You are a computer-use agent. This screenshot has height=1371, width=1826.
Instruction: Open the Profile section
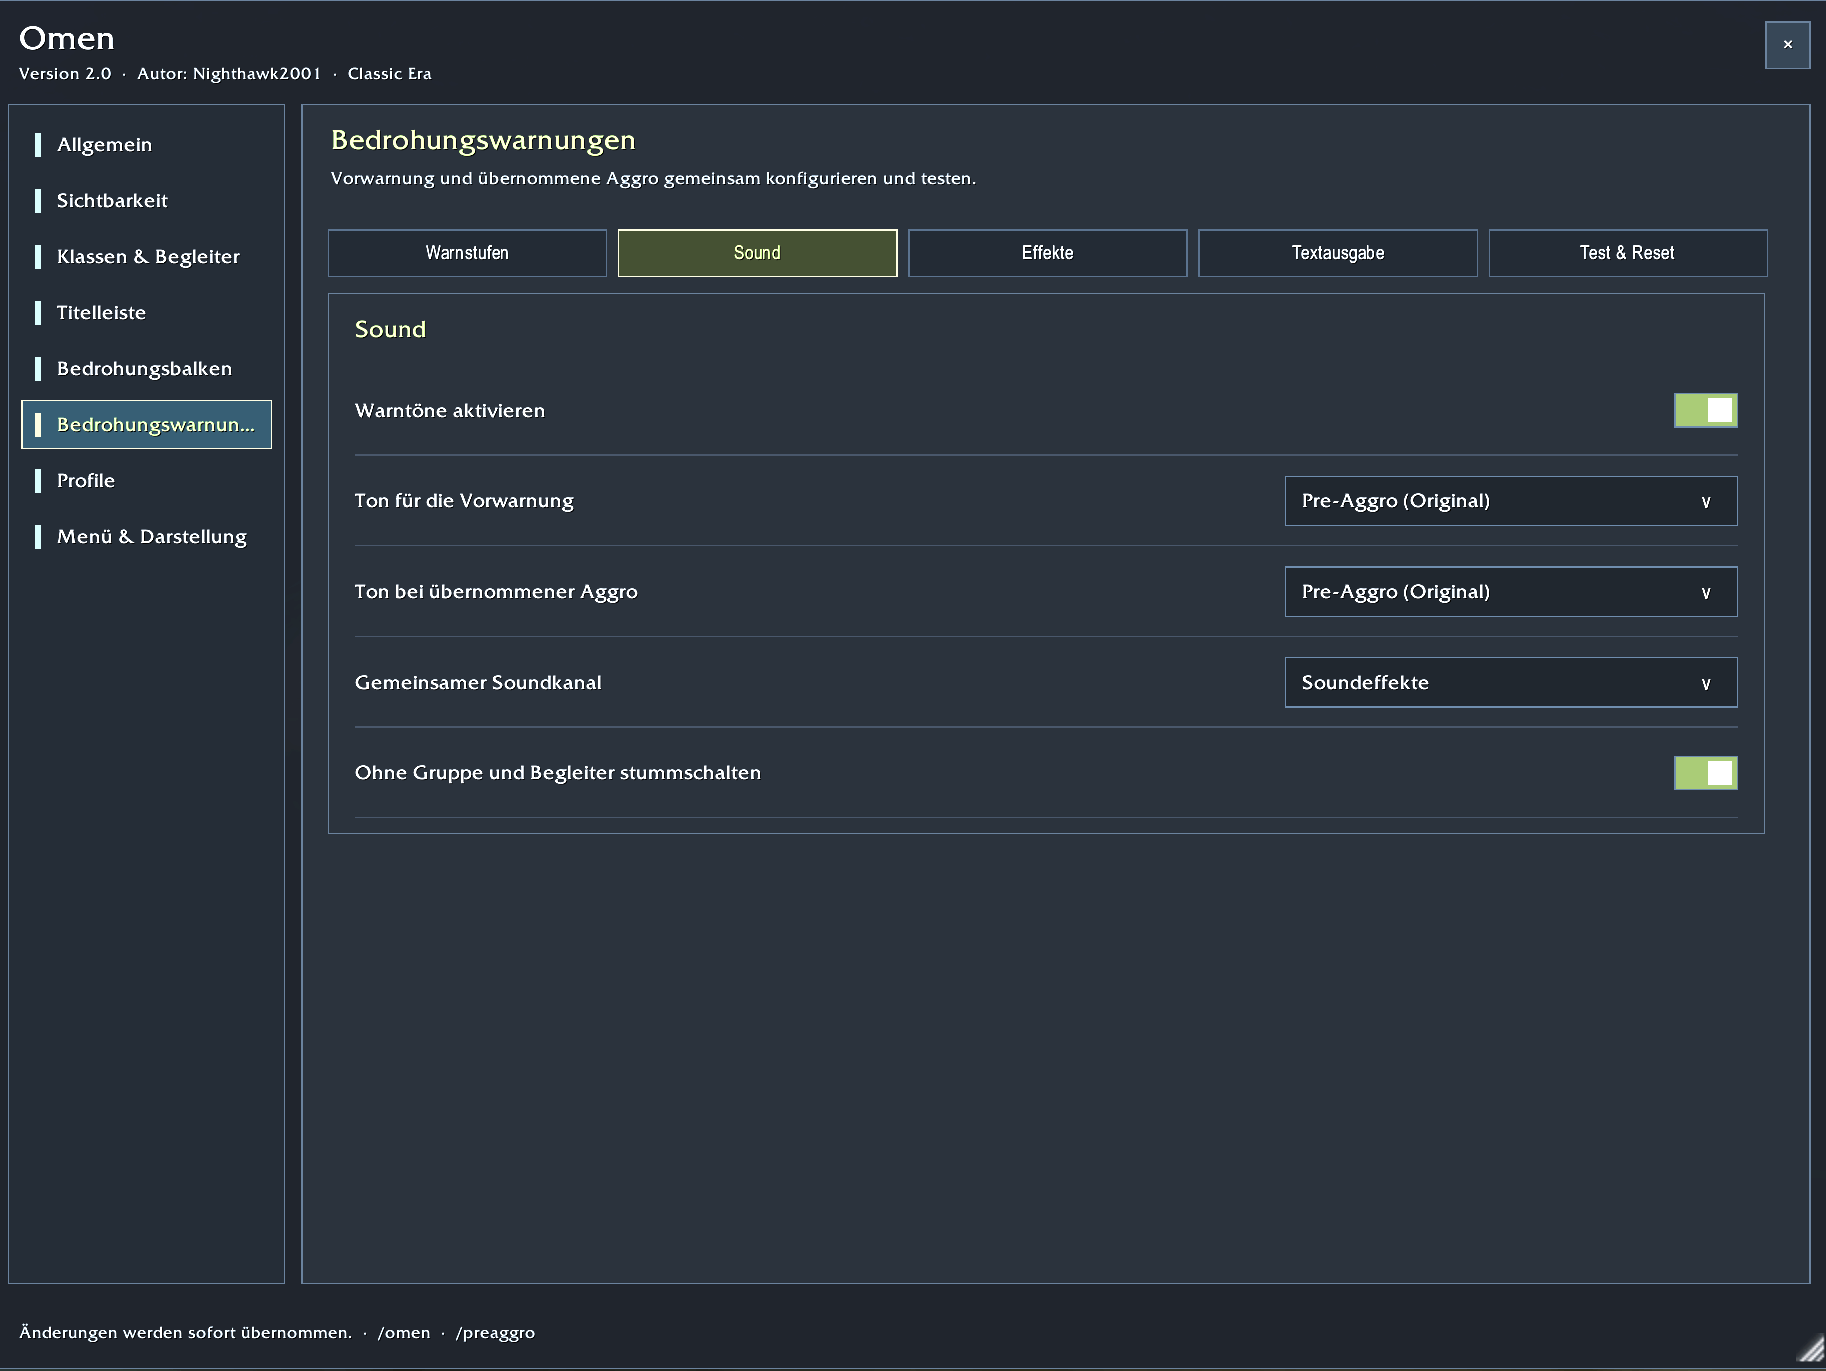(x=146, y=481)
